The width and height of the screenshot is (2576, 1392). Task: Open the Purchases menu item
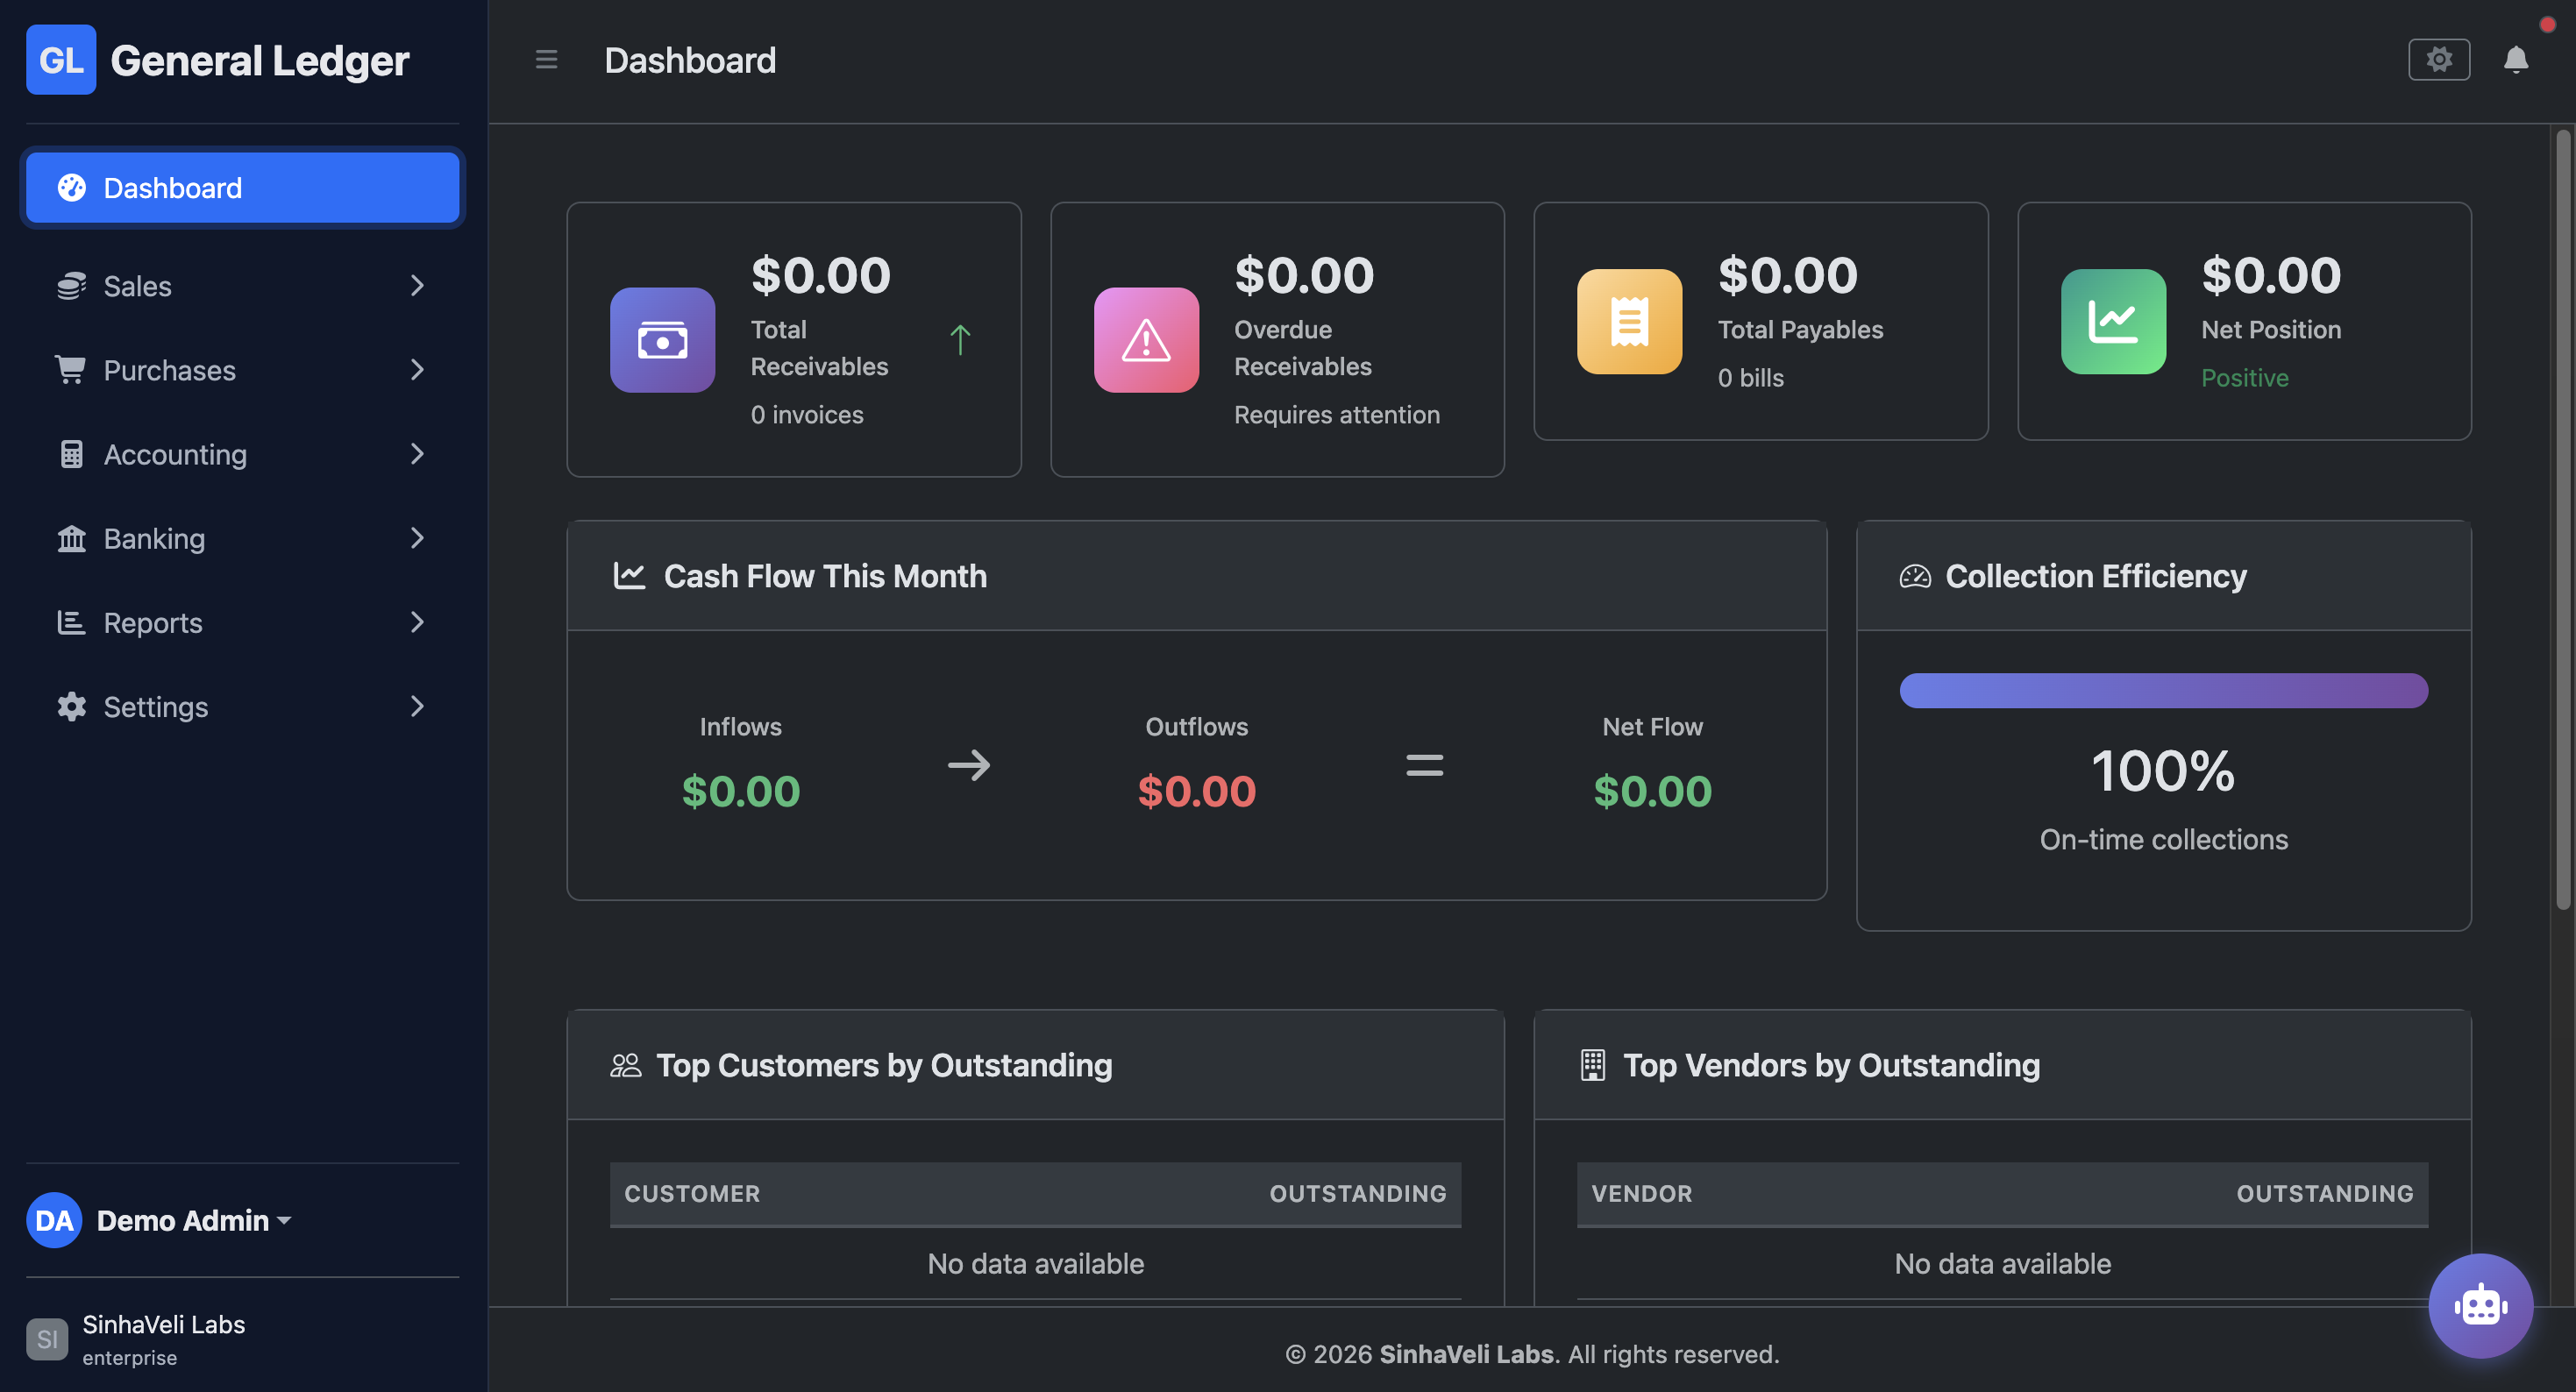[x=243, y=370]
